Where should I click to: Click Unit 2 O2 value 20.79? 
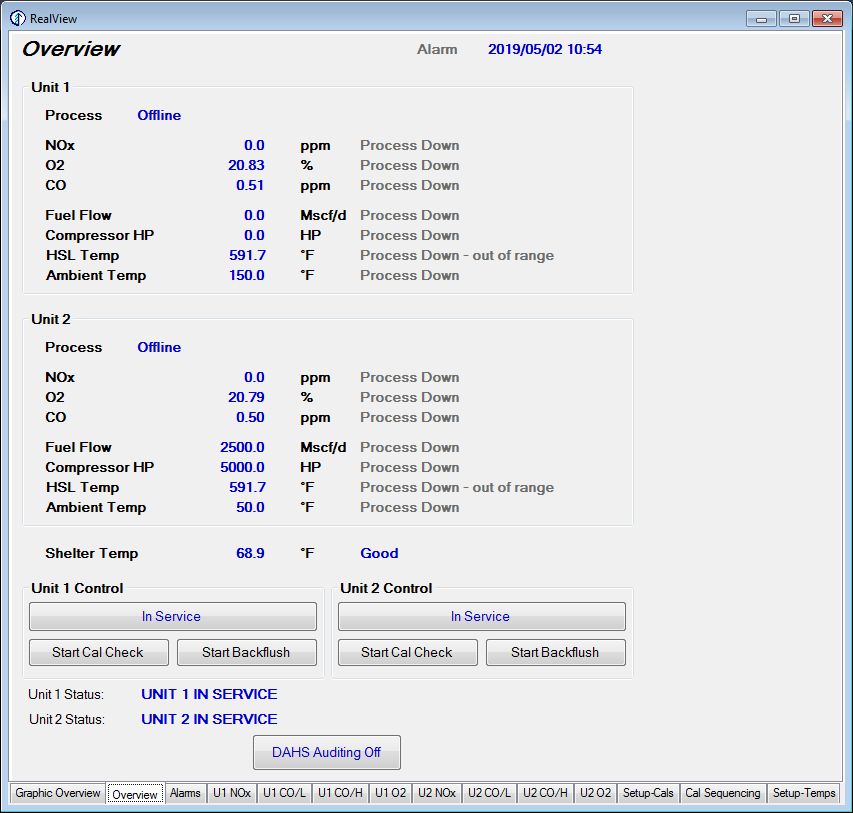pos(246,397)
